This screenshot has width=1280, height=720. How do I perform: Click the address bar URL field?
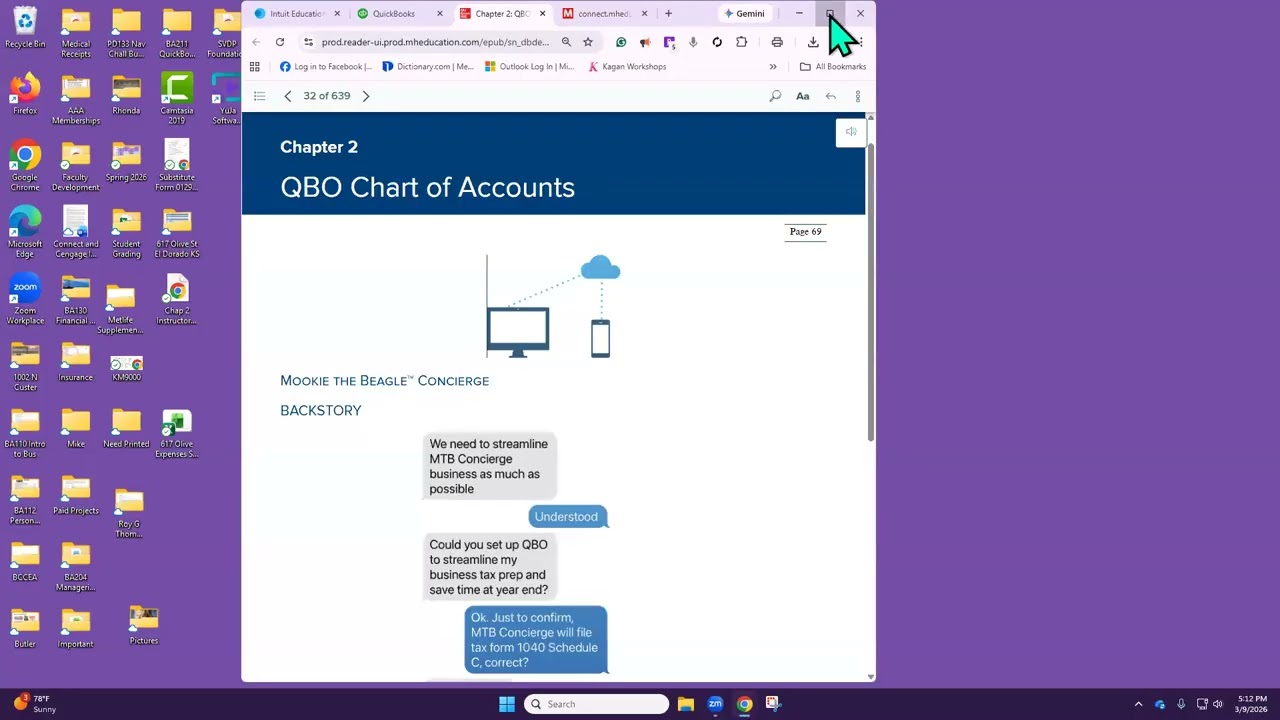tap(435, 42)
